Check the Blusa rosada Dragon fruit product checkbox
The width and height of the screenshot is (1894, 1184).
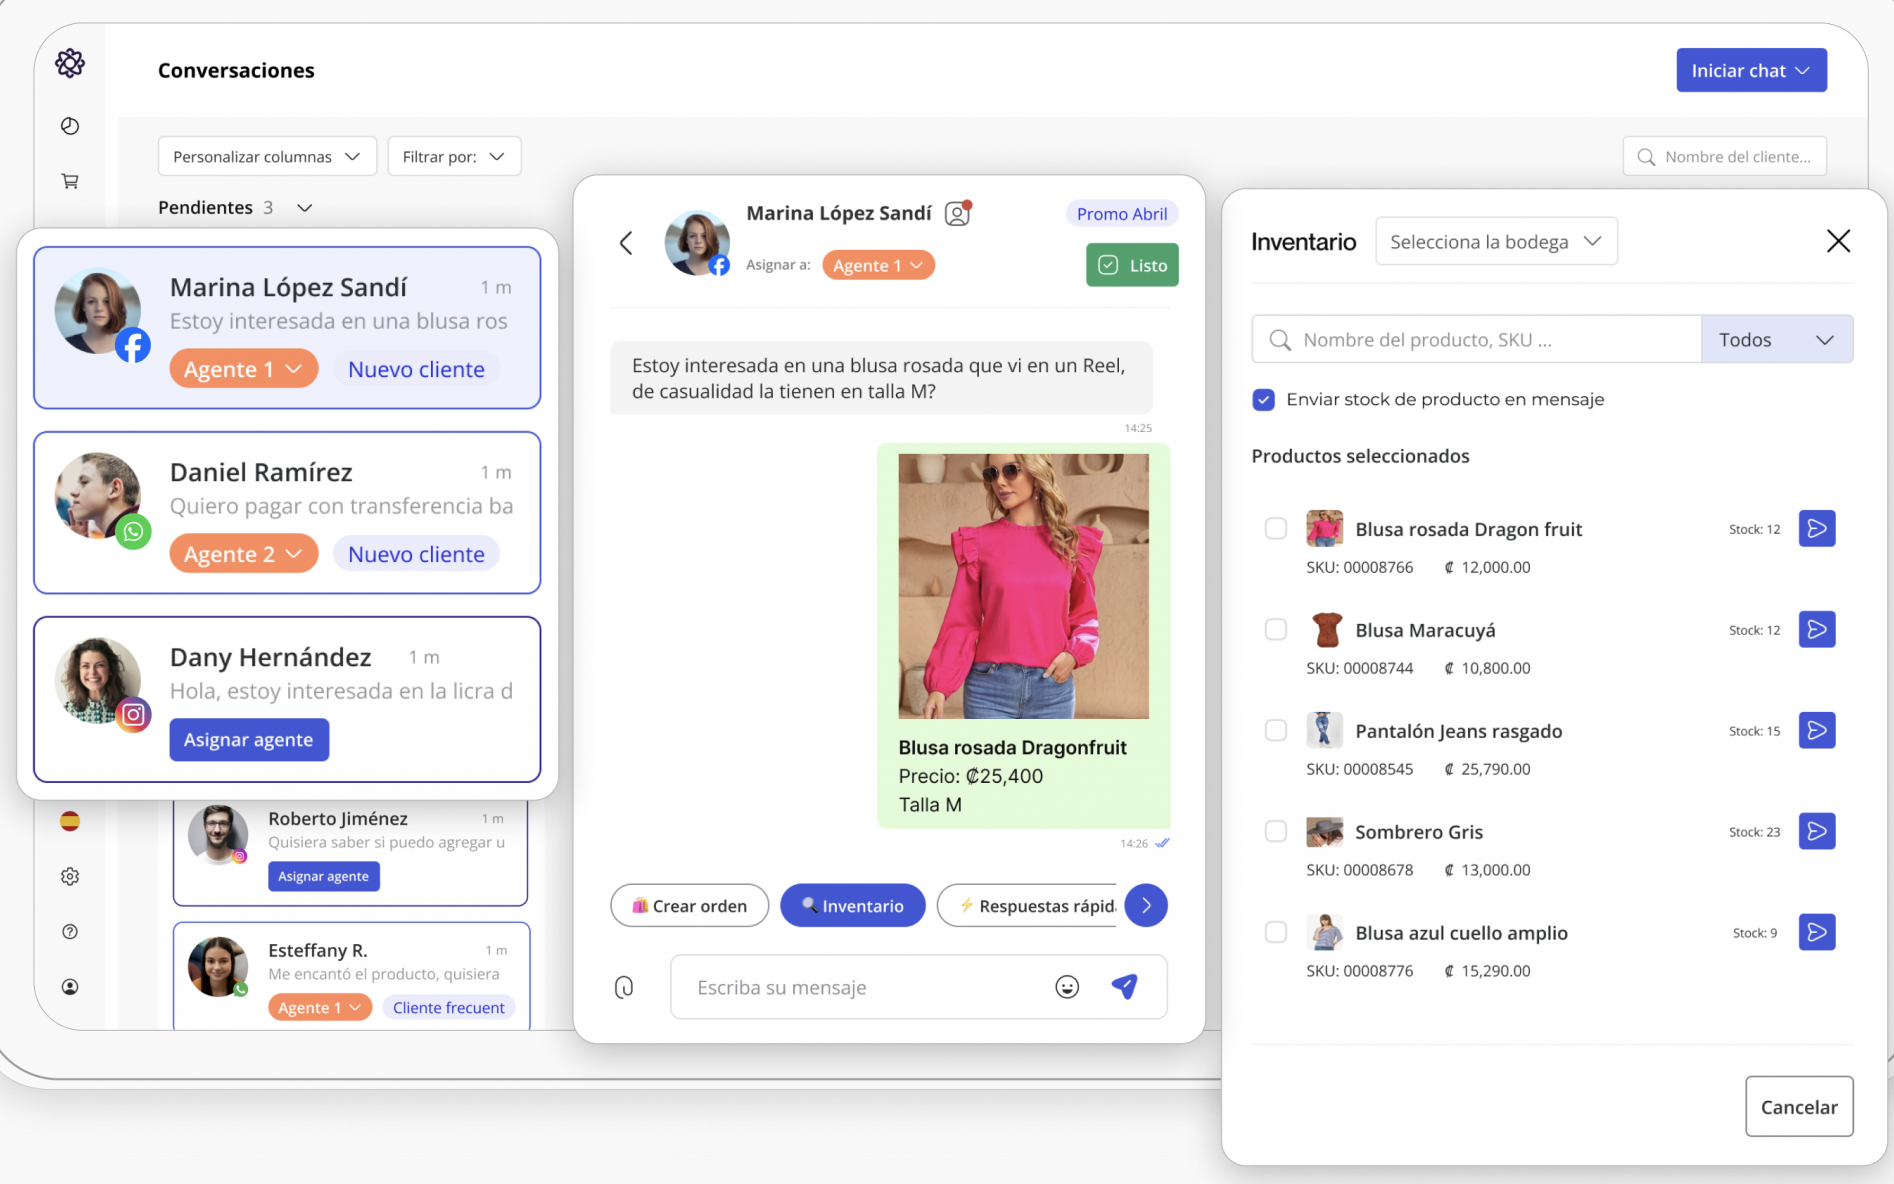pyautogui.click(x=1276, y=528)
